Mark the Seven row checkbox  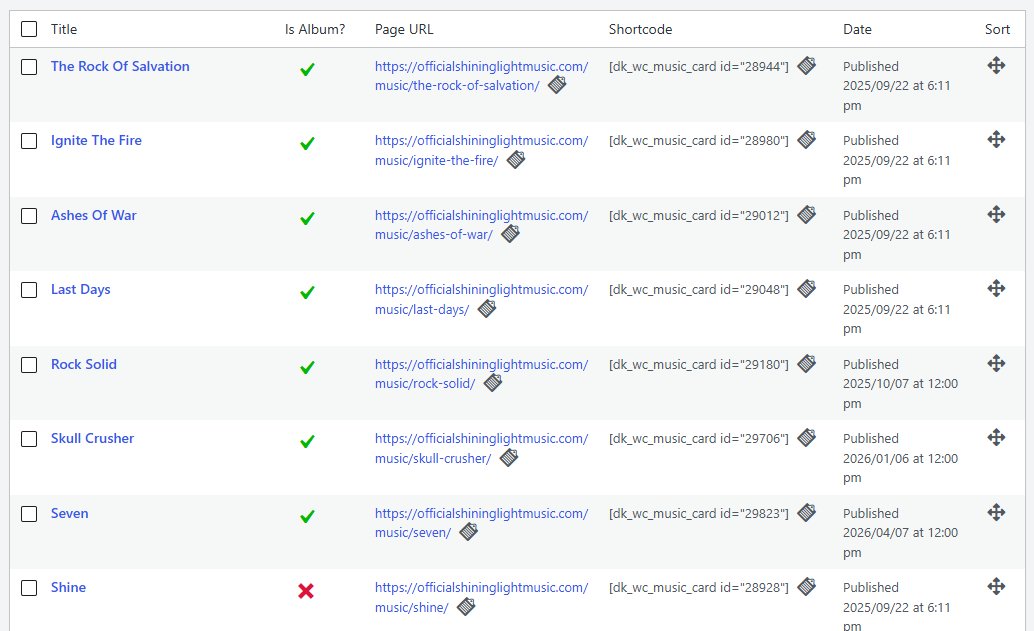[29, 514]
